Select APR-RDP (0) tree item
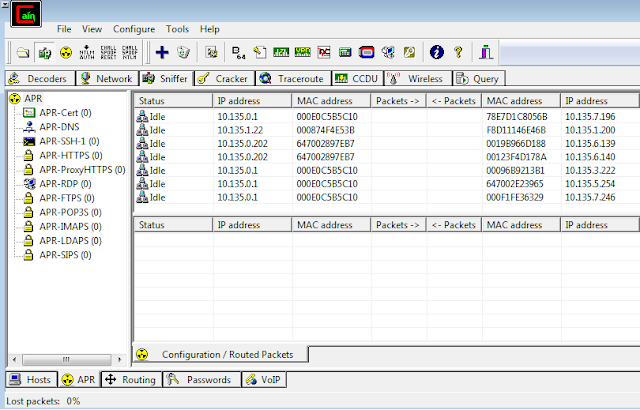This screenshot has width=640, height=410. click(x=65, y=184)
